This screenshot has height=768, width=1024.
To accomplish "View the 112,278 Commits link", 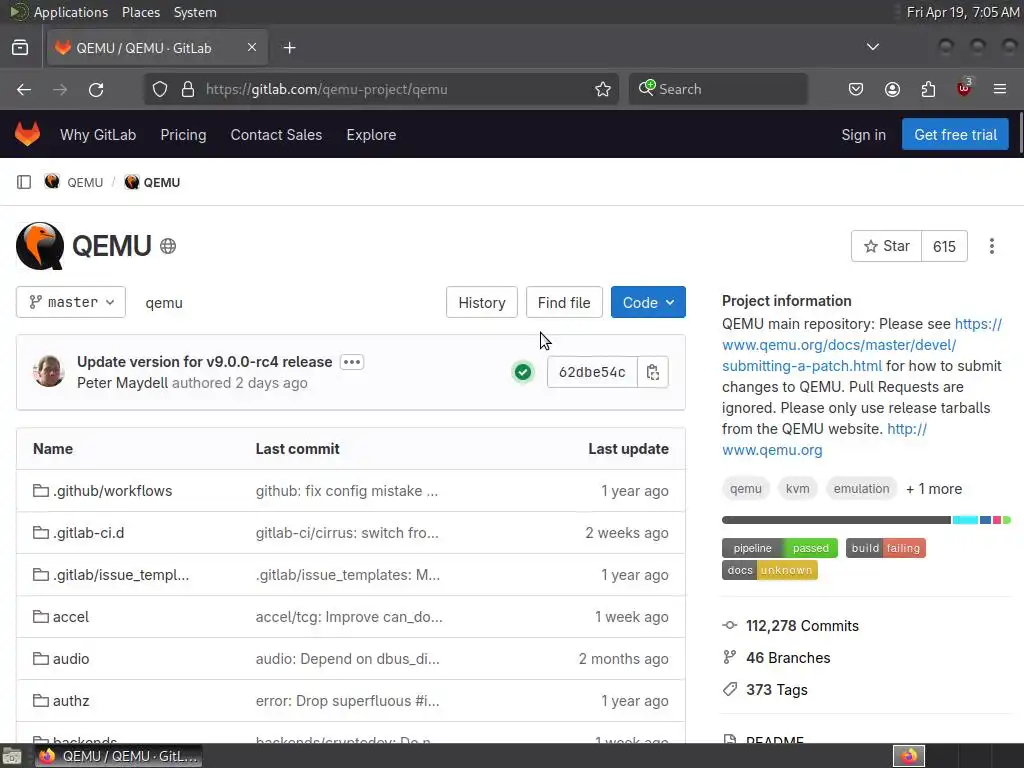I will (802, 626).
